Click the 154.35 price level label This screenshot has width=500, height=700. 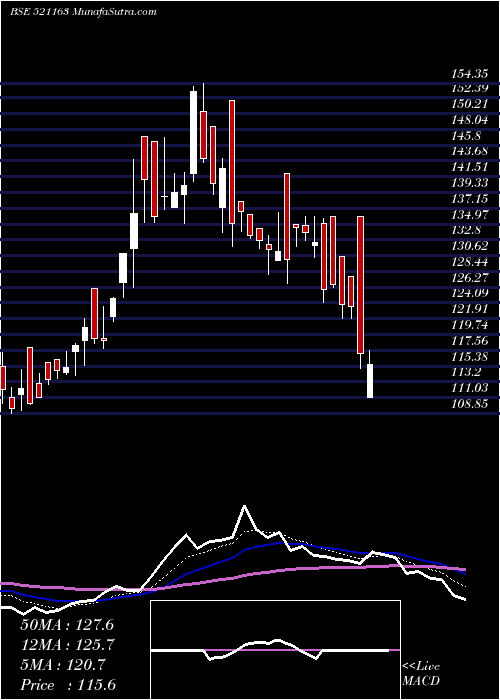pos(468,74)
